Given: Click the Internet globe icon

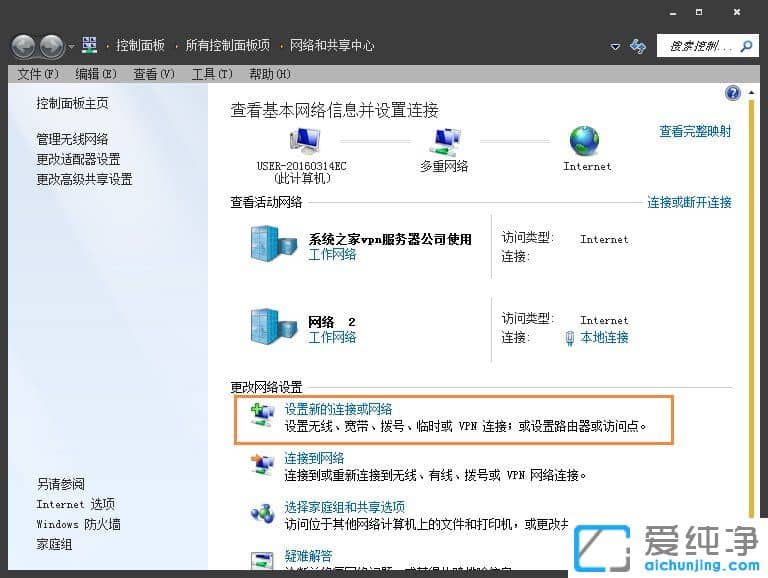Looking at the screenshot, I should (x=584, y=141).
